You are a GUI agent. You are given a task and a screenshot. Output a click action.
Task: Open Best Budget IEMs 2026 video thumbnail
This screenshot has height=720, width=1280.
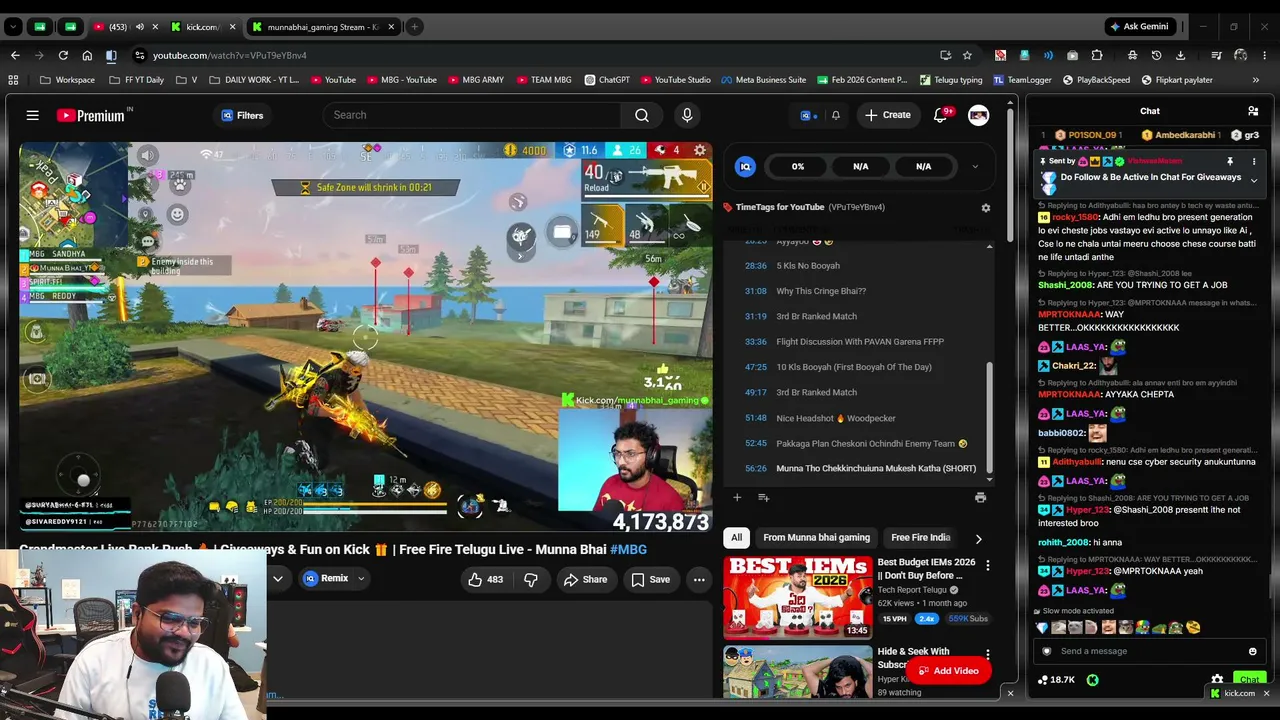pos(798,597)
